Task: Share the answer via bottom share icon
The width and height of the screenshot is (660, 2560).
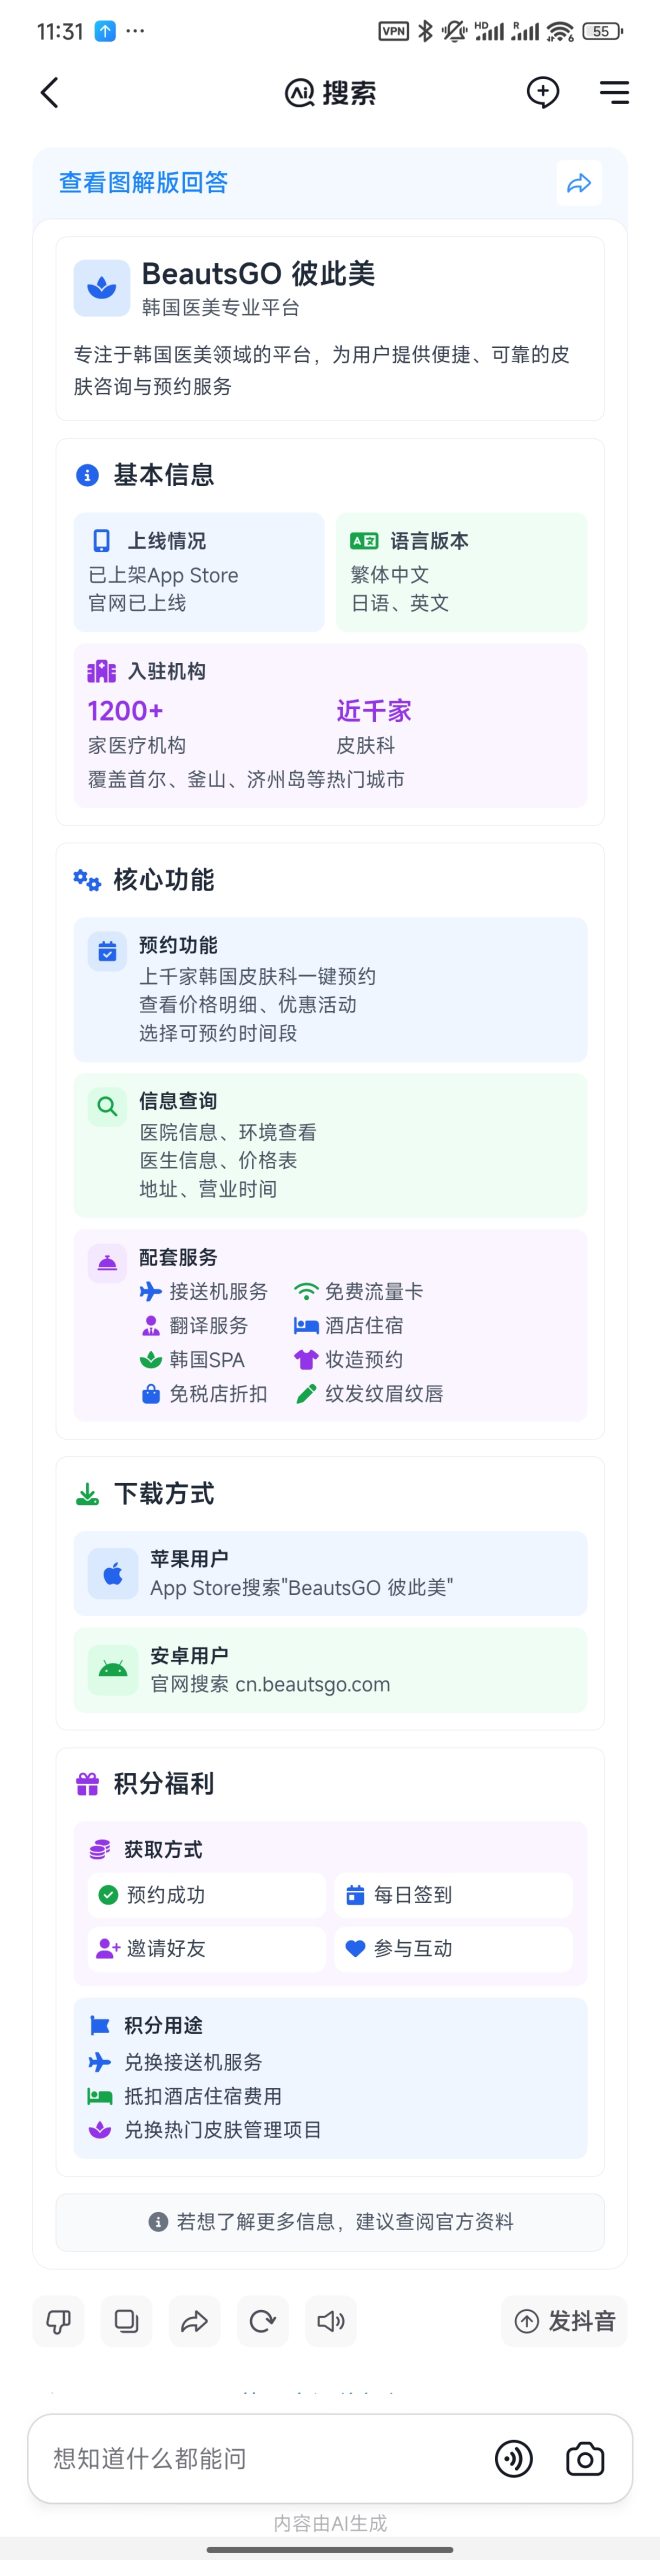Action: click(x=194, y=2320)
